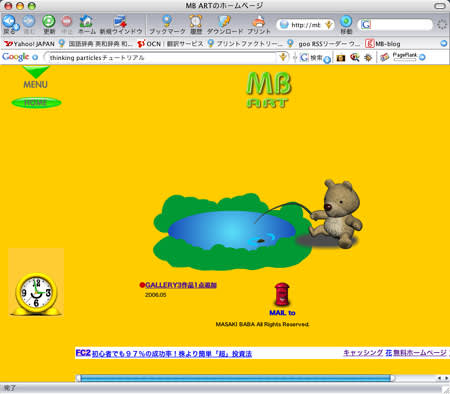Go to home with ホーム icon
The height and width of the screenshot is (394, 450).
pos(87,24)
